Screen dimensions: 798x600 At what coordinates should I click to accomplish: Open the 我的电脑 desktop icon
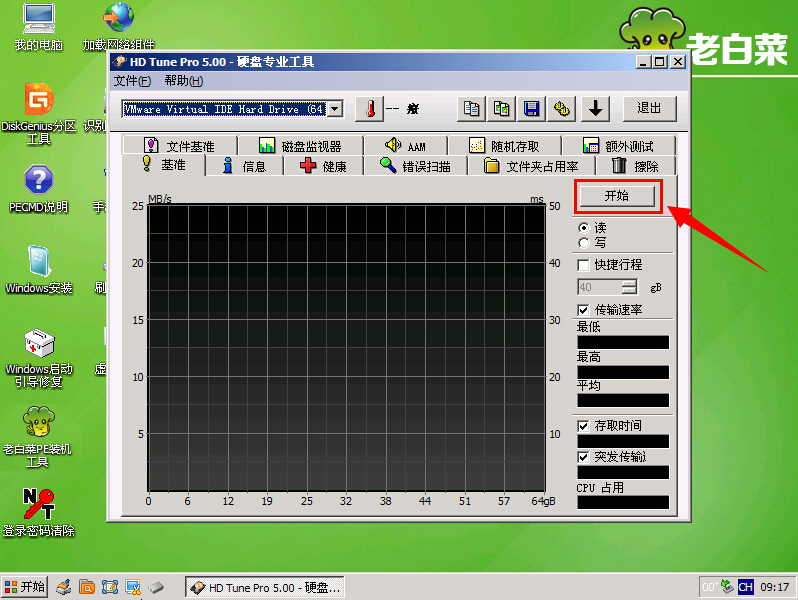pos(39,26)
